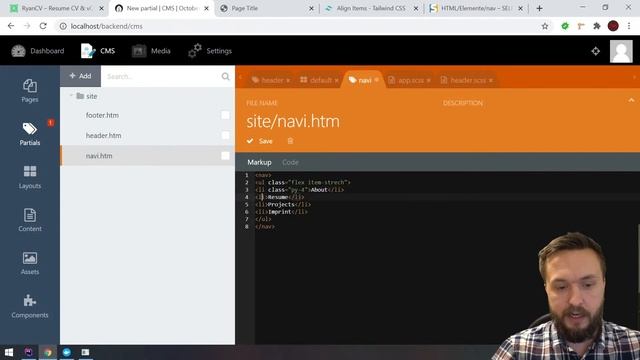Viewport: 640px width, 360px height.
Task: Close the header.scss editor tab
Action: 491,80
